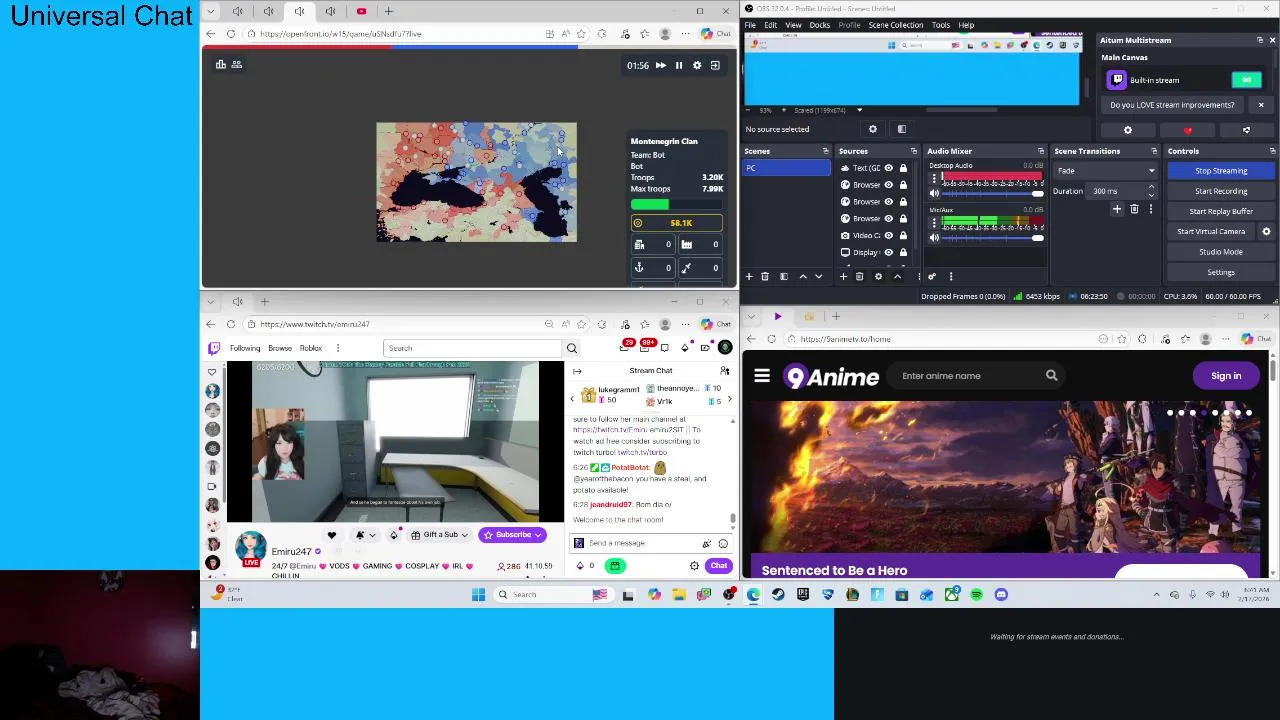Switch to the YouTube tab in top browser
1280x720 pixels.
coord(361,11)
